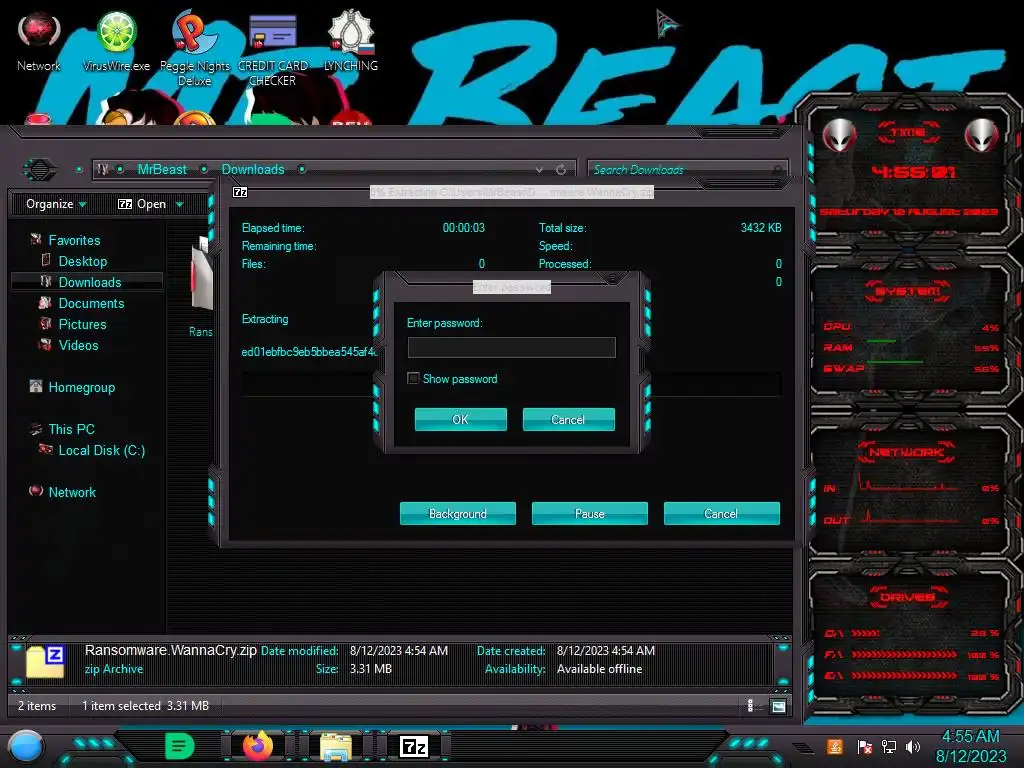This screenshot has height=768, width=1024.
Task: Open Firefox from the taskbar
Action: (x=258, y=746)
